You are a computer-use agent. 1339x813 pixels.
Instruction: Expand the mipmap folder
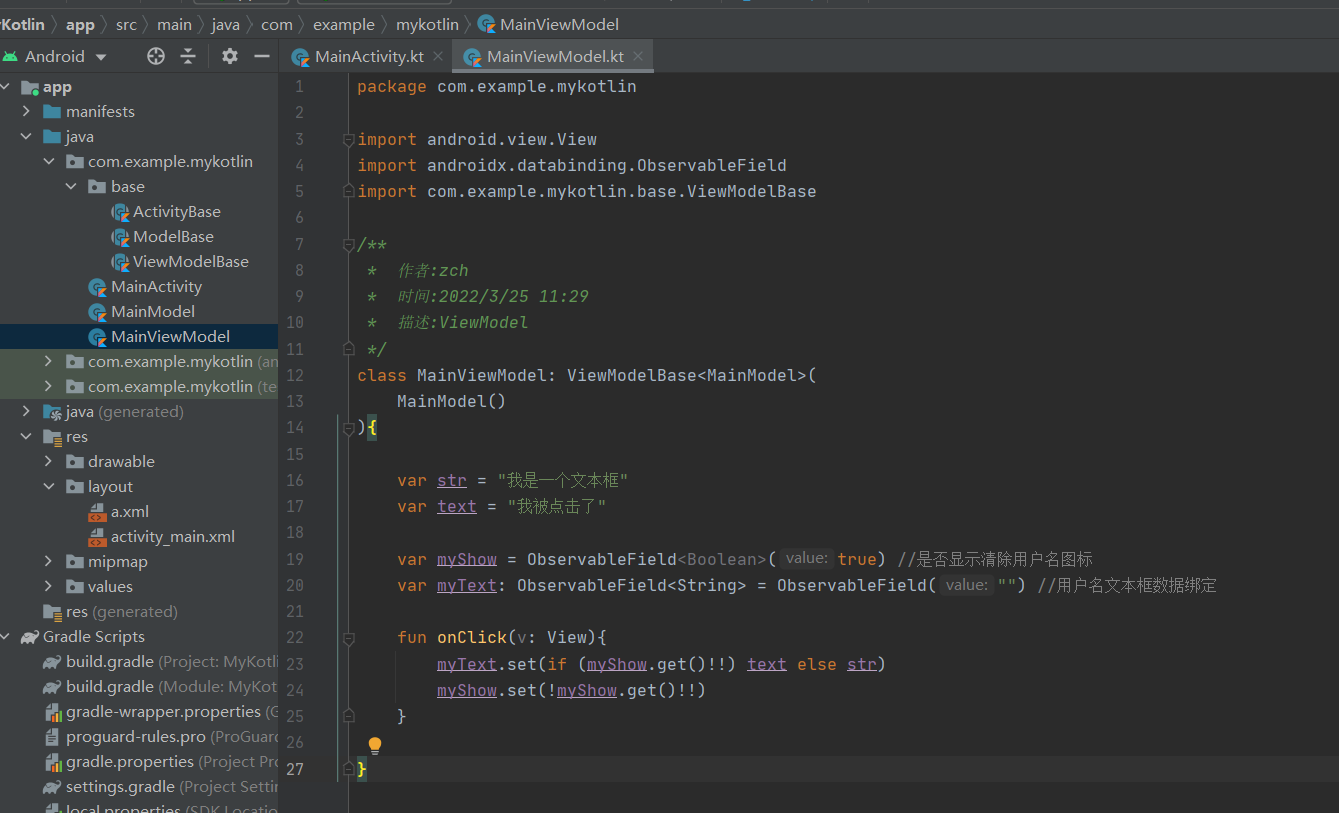47,561
